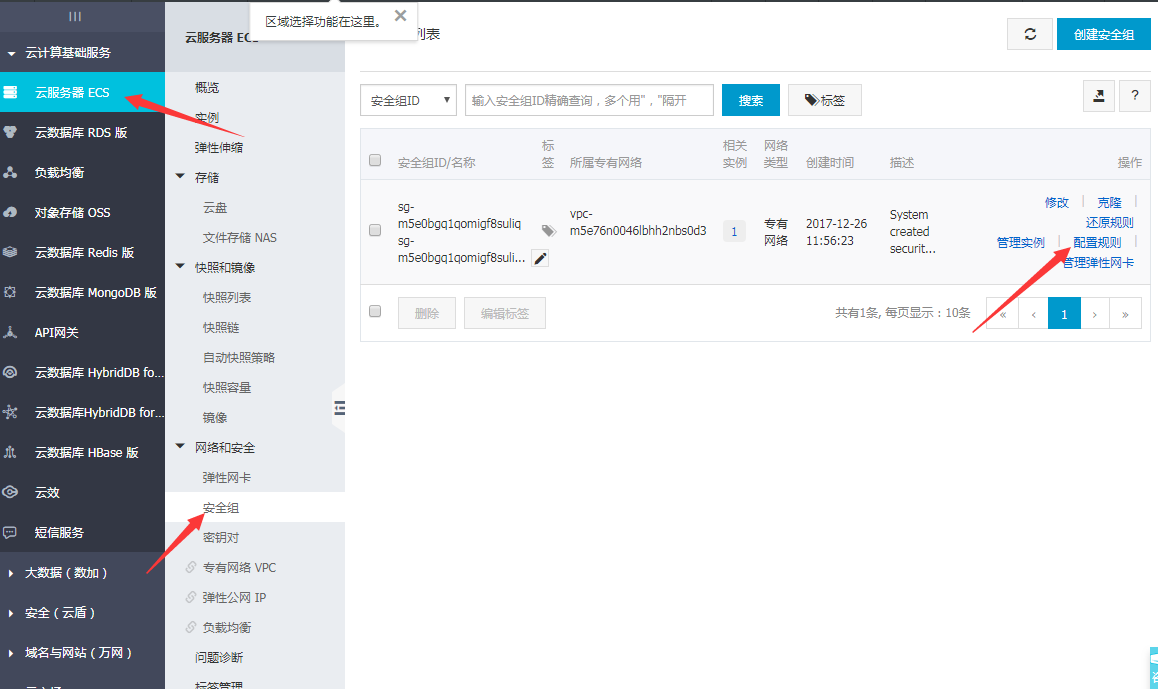Click the pencil edit icon beside security group name
Screen dimensions: 1158x689
(x=540, y=258)
